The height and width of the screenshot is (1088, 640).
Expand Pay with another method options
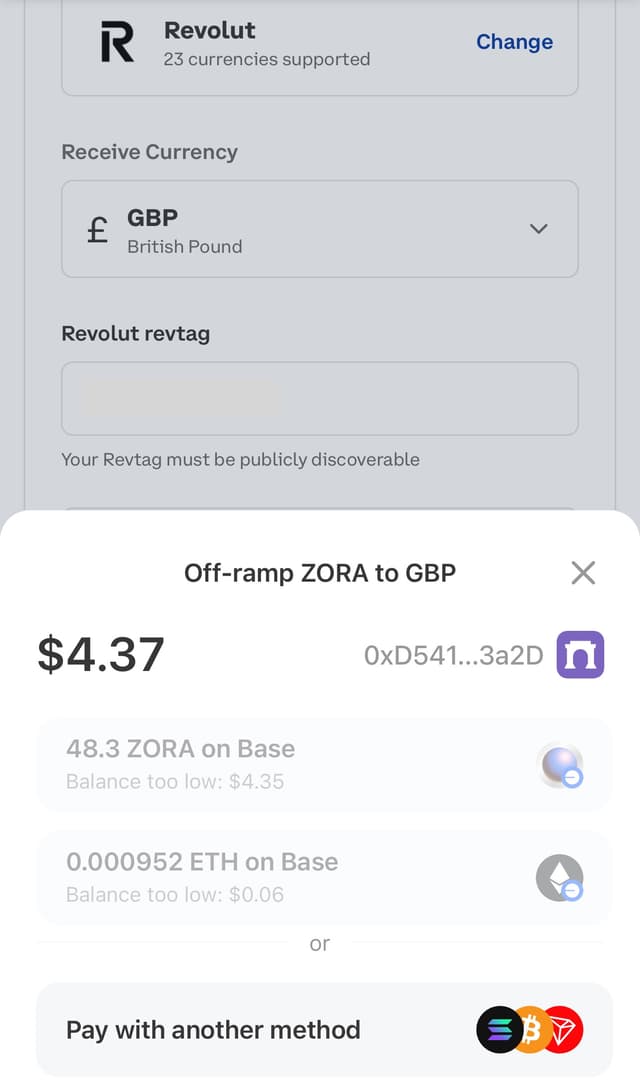click(x=320, y=1030)
